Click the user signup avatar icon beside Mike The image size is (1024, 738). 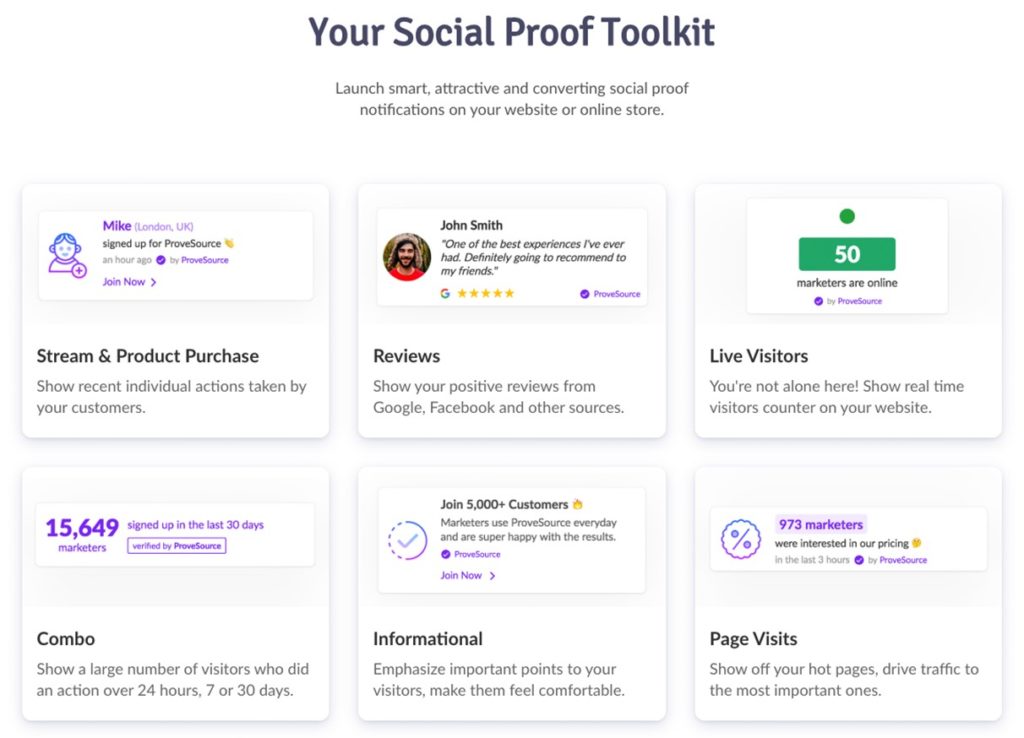67,255
